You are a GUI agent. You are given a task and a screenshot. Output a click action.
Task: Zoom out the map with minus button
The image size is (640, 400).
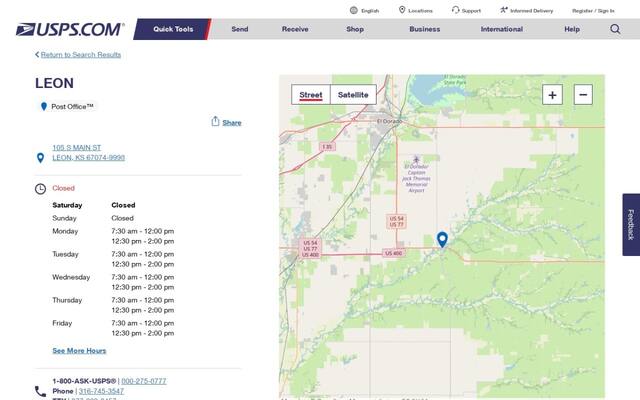(x=583, y=95)
